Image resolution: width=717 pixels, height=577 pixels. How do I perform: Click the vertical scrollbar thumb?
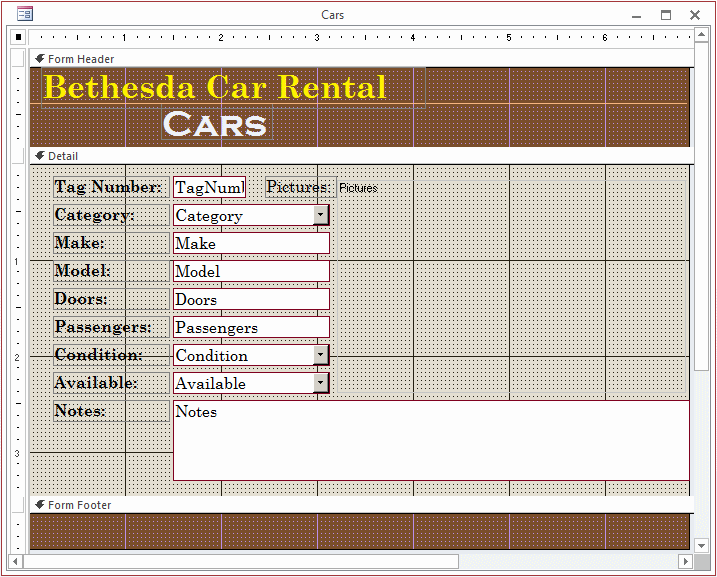(x=702, y=207)
